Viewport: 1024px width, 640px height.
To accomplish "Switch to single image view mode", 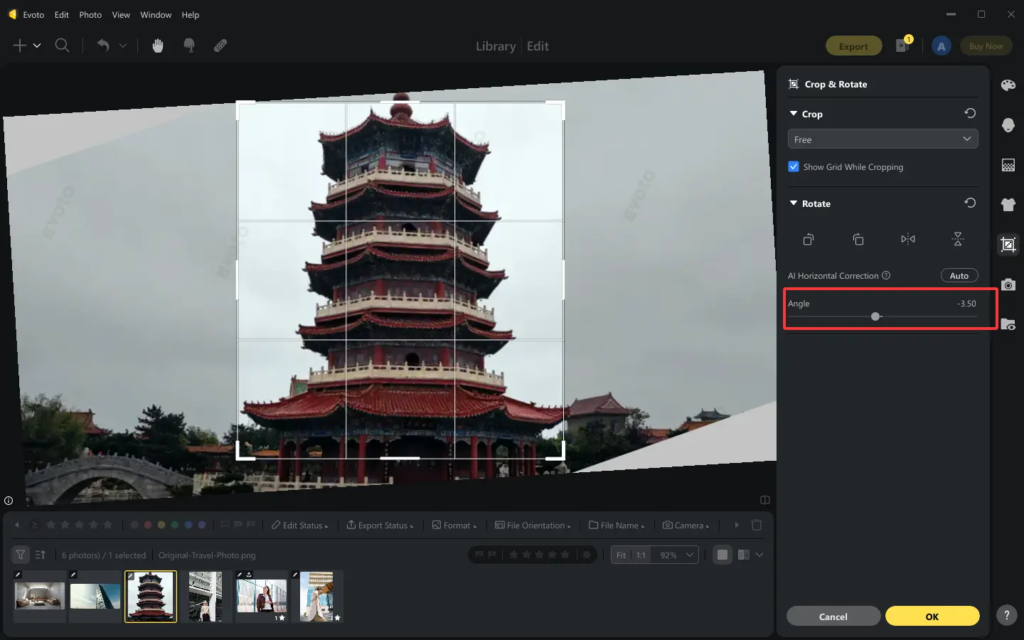I will tap(722, 555).
